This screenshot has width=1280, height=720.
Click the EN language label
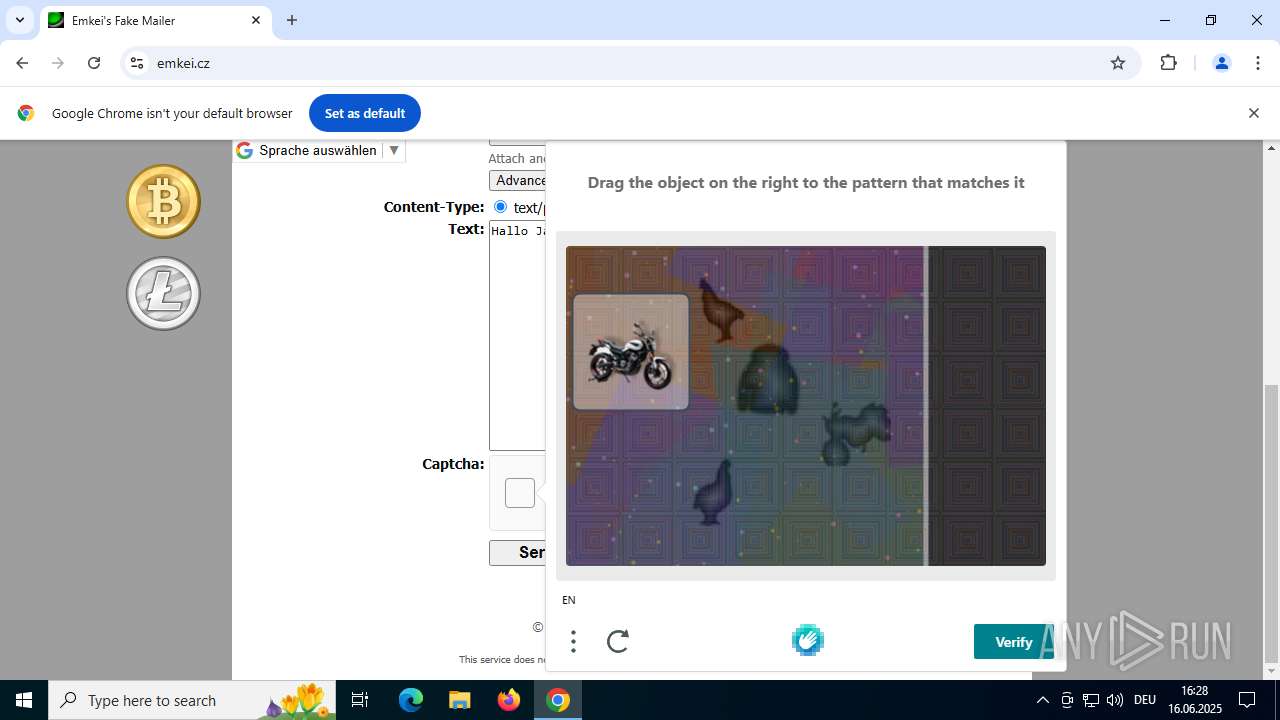point(569,600)
